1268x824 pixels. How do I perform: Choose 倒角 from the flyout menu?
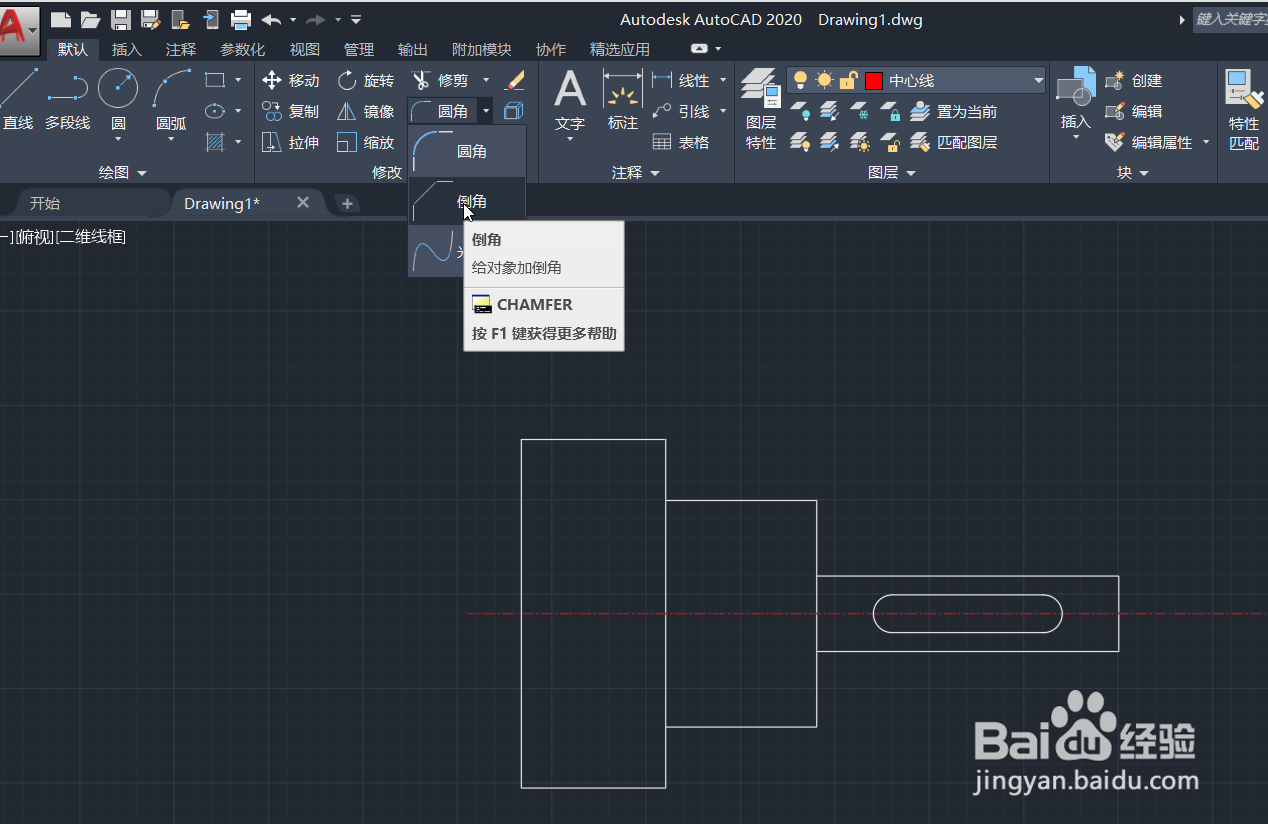[x=467, y=201]
